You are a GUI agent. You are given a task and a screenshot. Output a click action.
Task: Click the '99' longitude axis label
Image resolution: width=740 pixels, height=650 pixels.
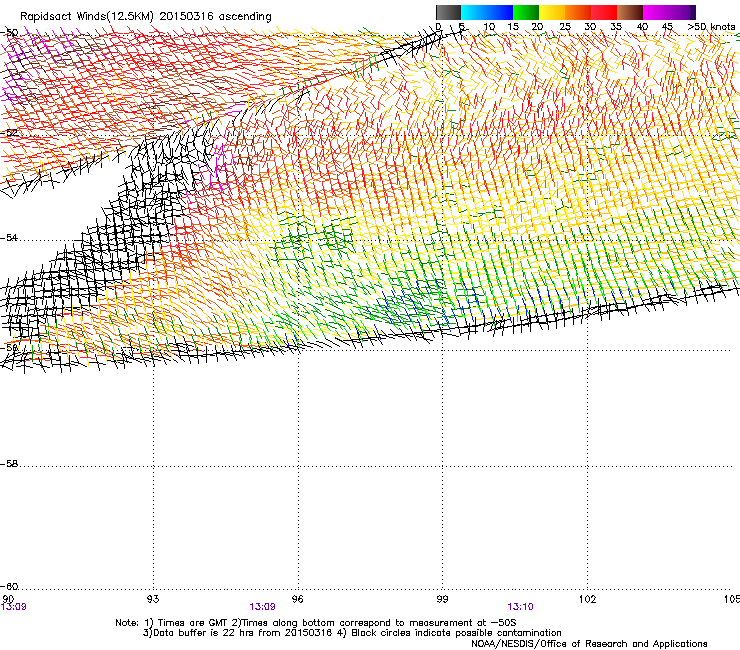[x=442, y=599]
